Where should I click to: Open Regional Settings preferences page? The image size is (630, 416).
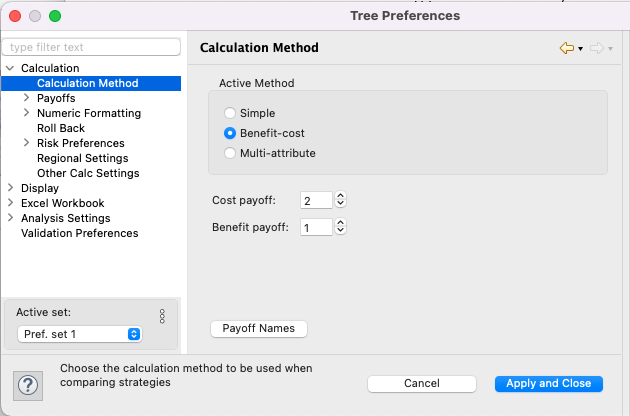(x=82, y=158)
